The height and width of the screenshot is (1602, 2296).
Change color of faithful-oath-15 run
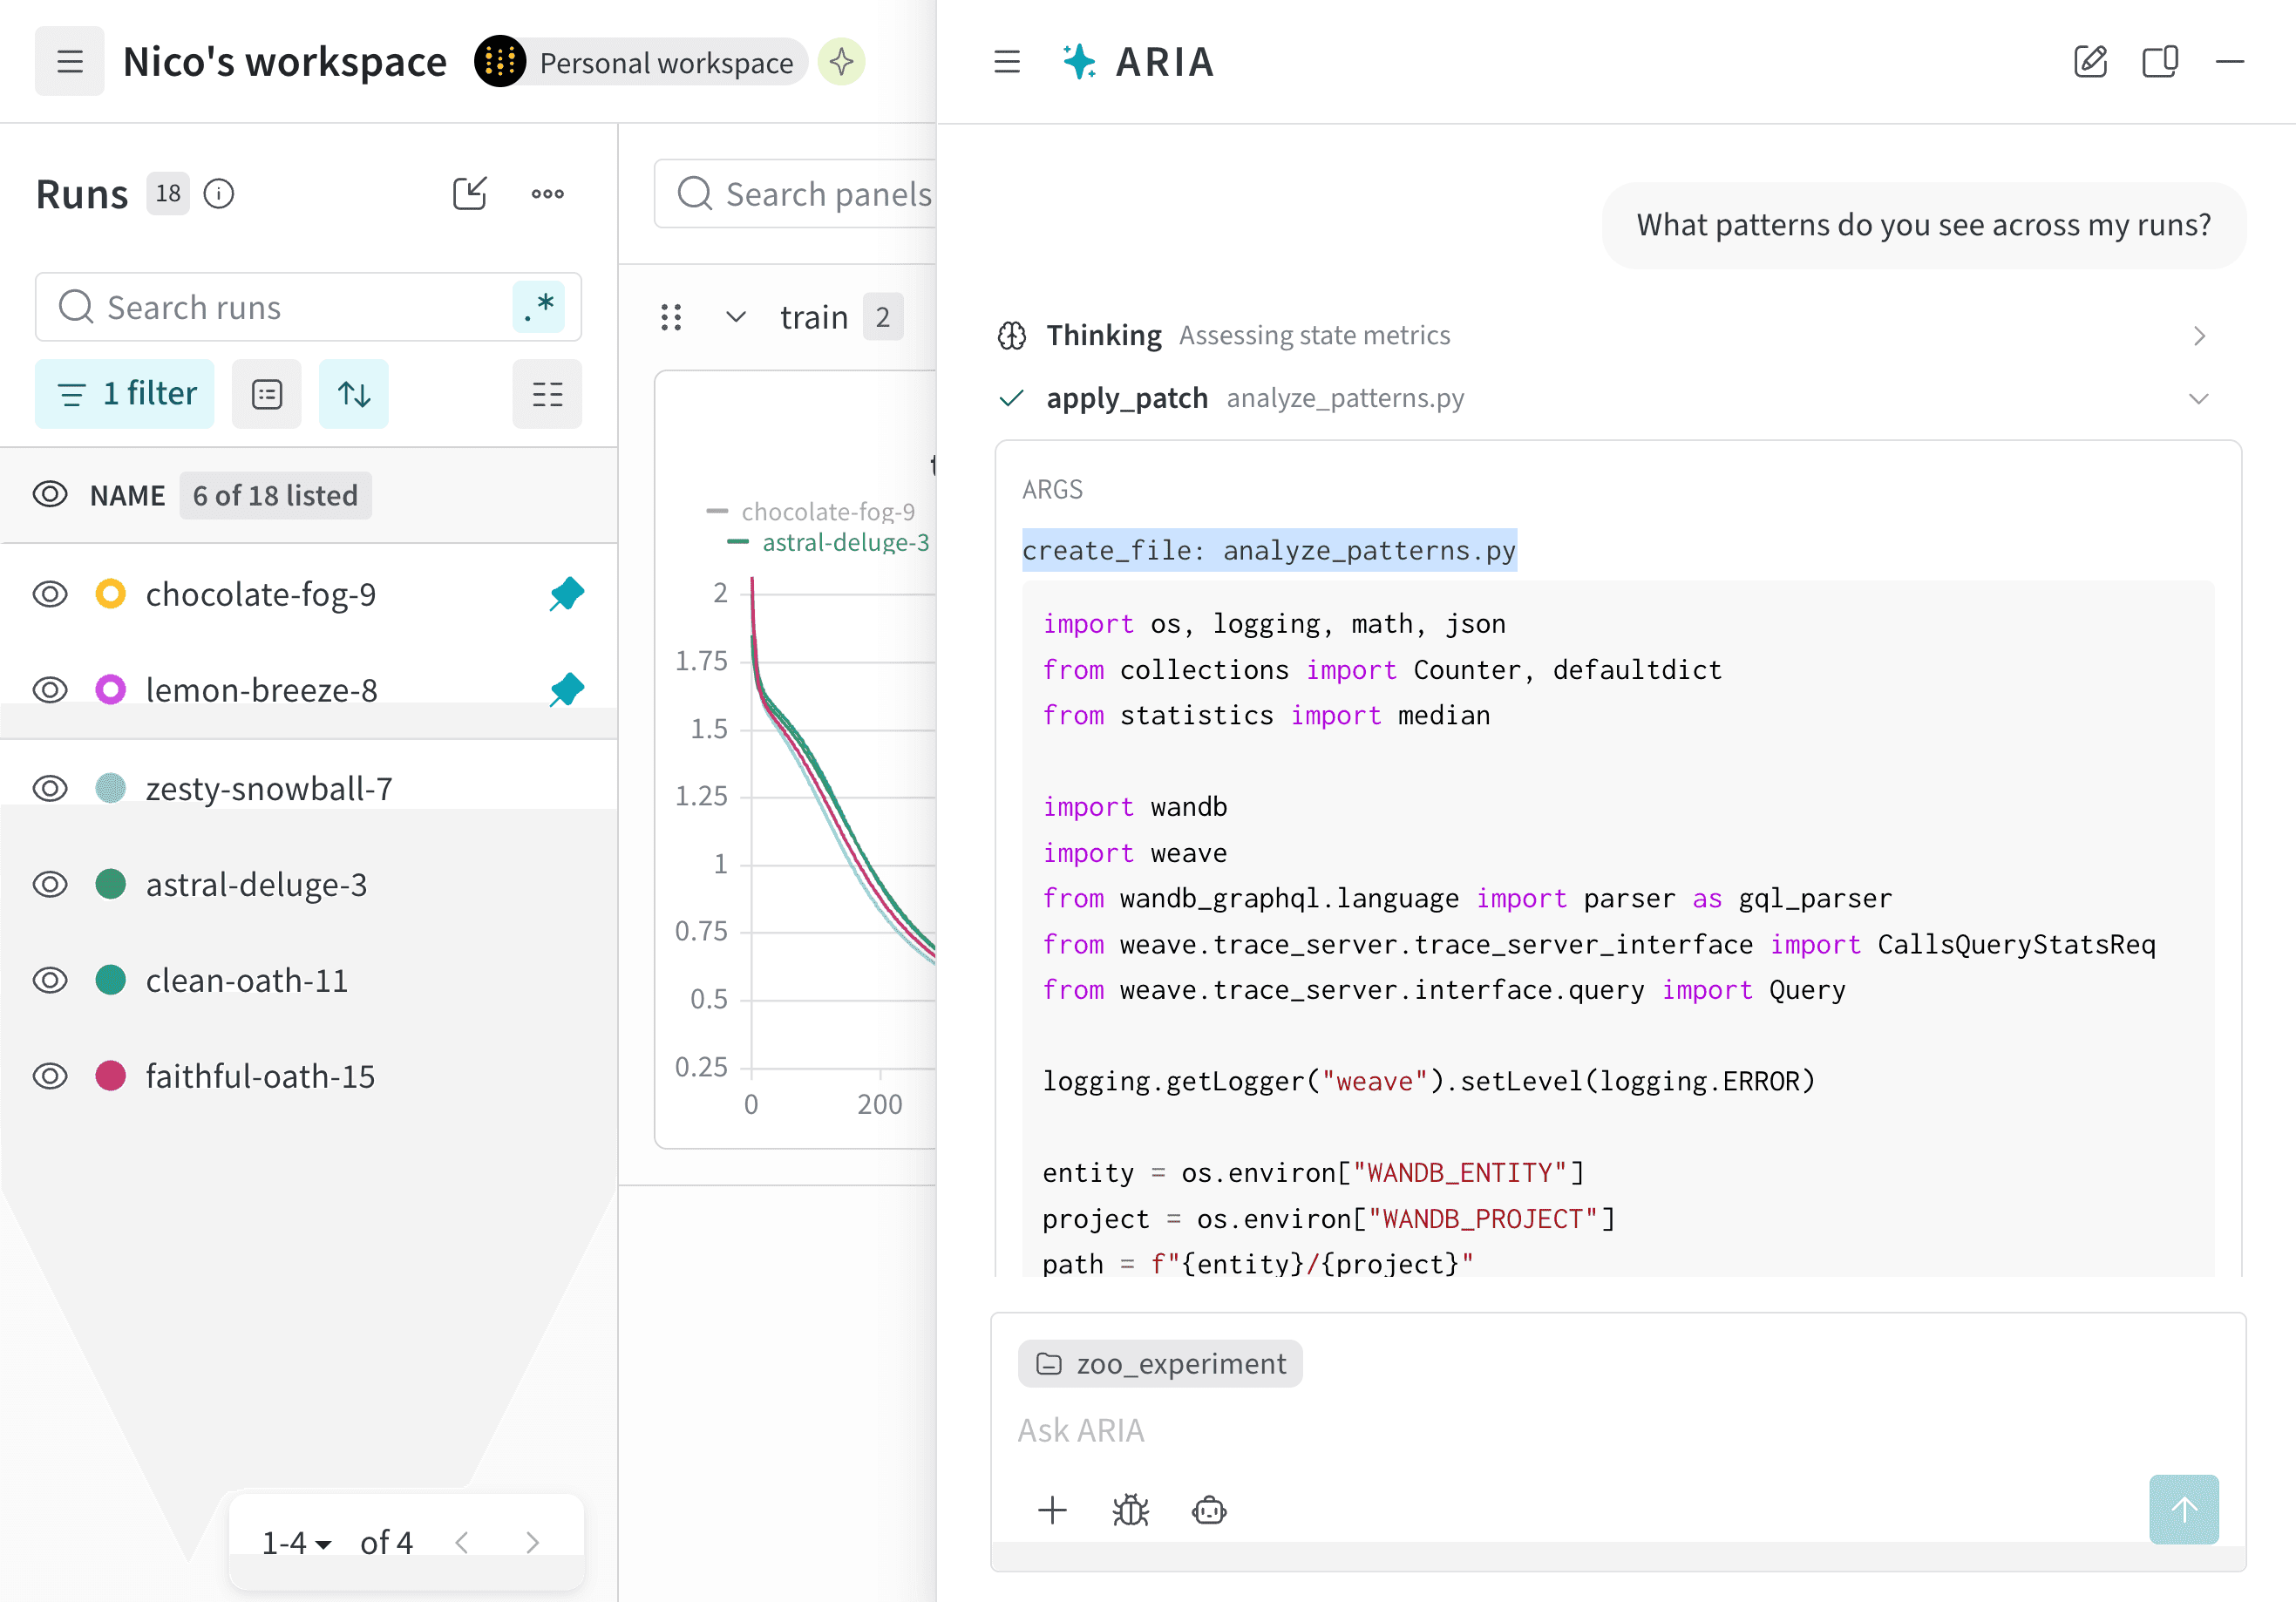[110, 1076]
